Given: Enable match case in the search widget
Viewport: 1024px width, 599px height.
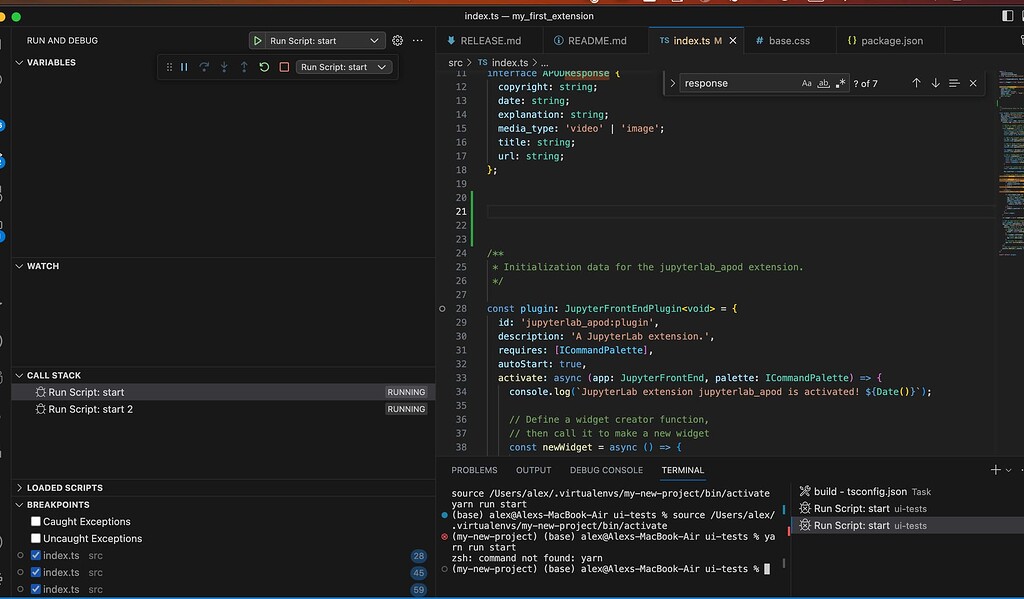Looking at the screenshot, I should click(806, 83).
